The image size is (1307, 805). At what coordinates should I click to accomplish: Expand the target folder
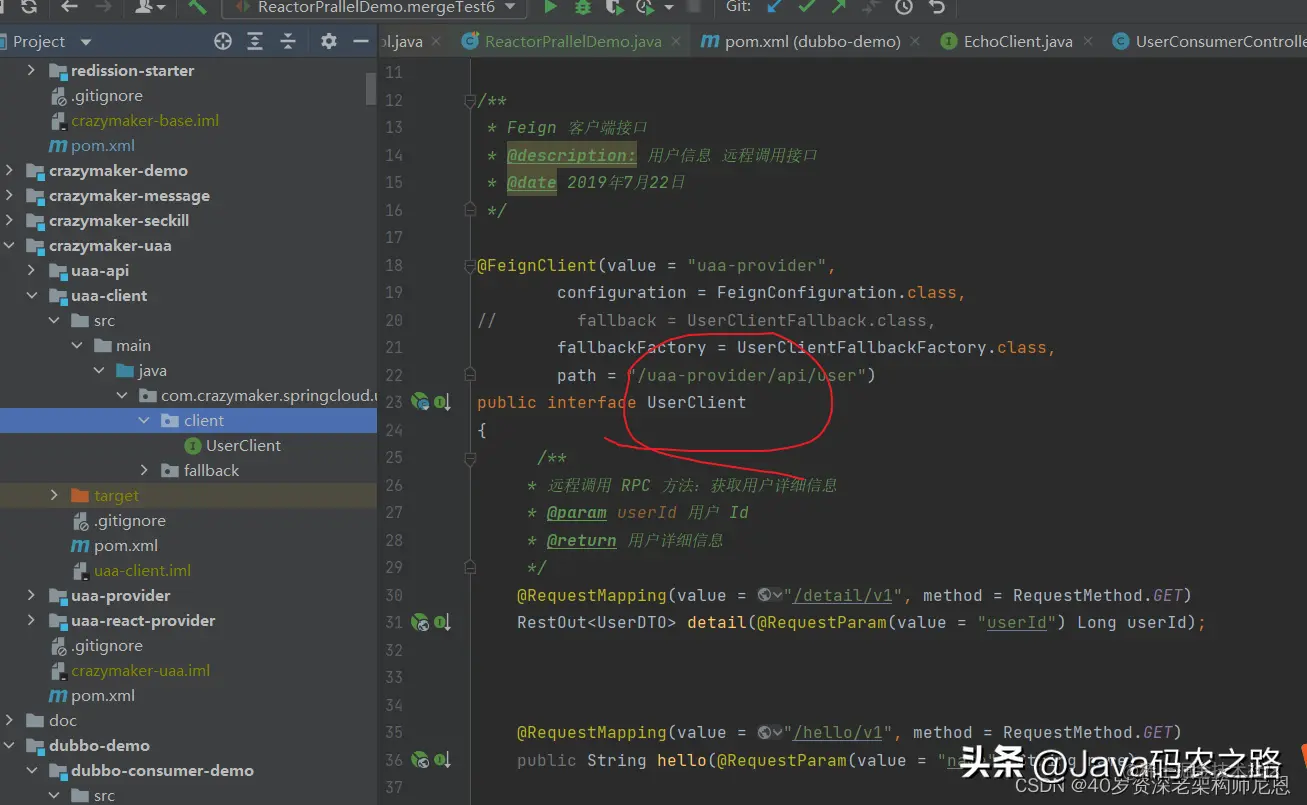point(54,496)
